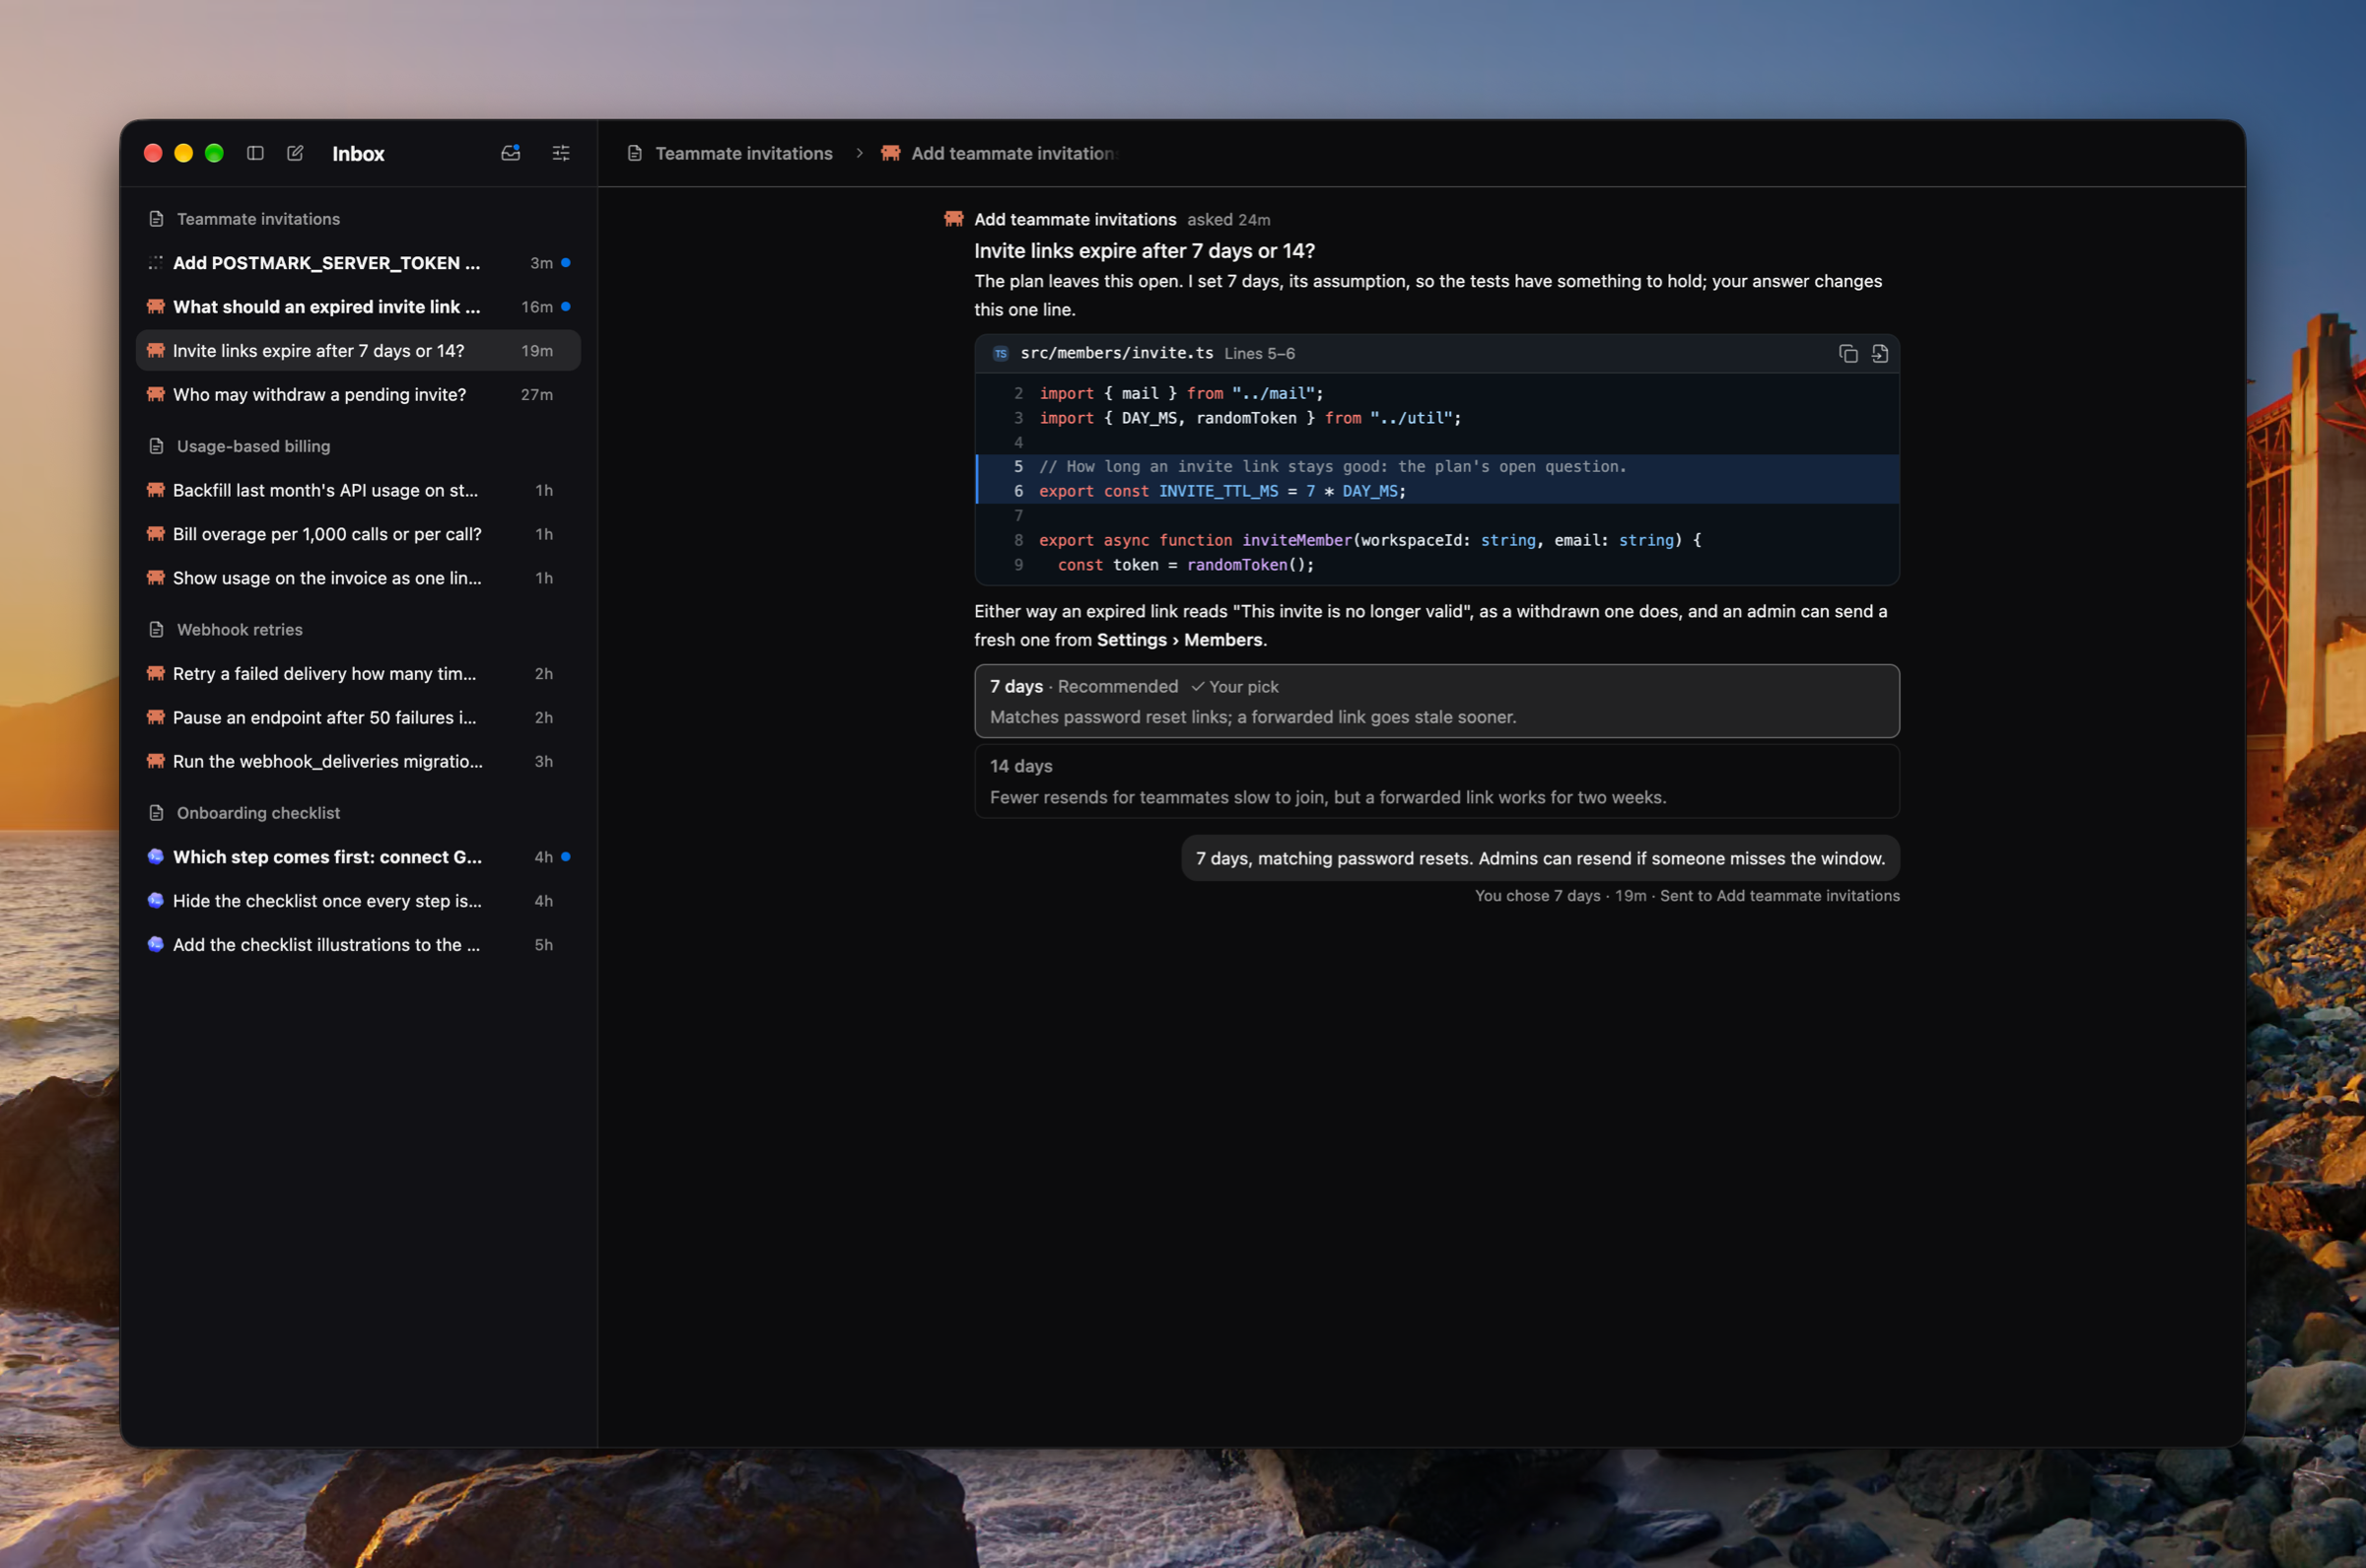Click the src/members/invite.ts file path
This screenshot has width=2366, height=1568.
coord(1116,354)
